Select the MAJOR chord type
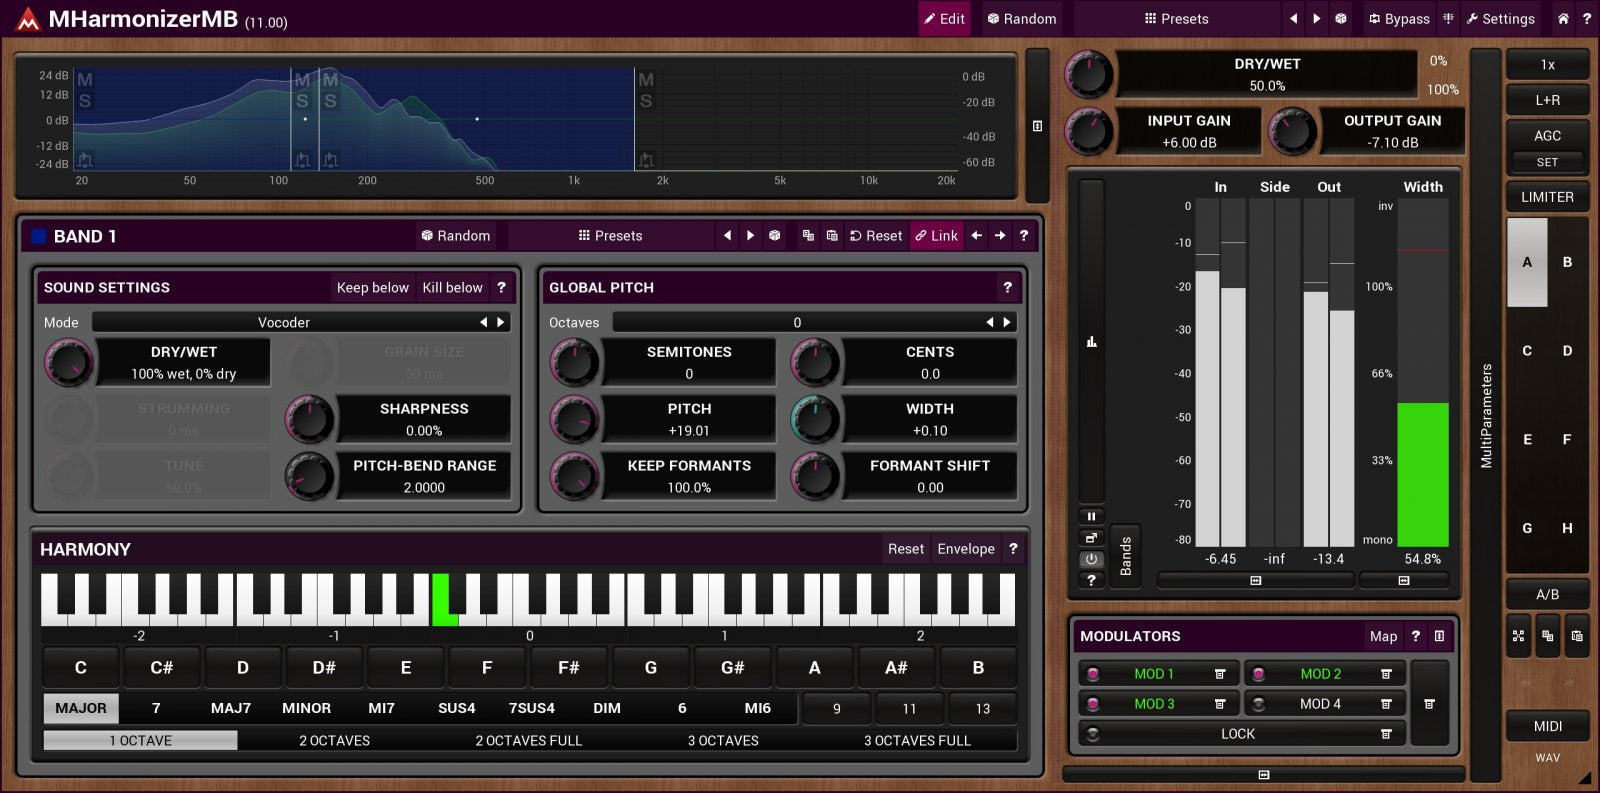 tap(81, 708)
